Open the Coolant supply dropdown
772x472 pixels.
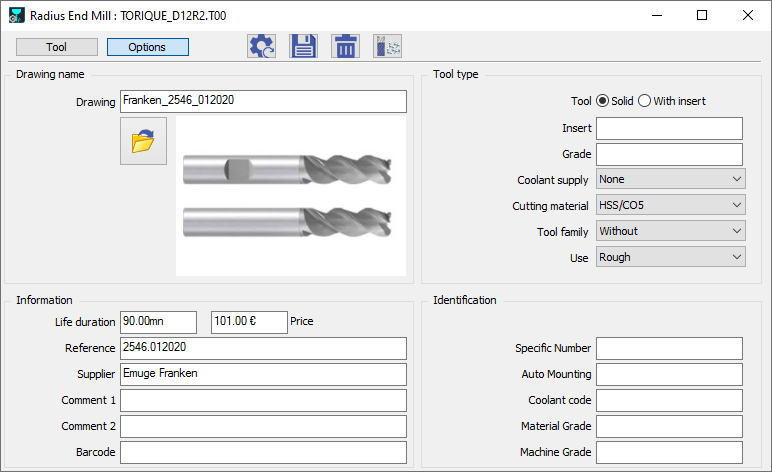click(x=670, y=179)
